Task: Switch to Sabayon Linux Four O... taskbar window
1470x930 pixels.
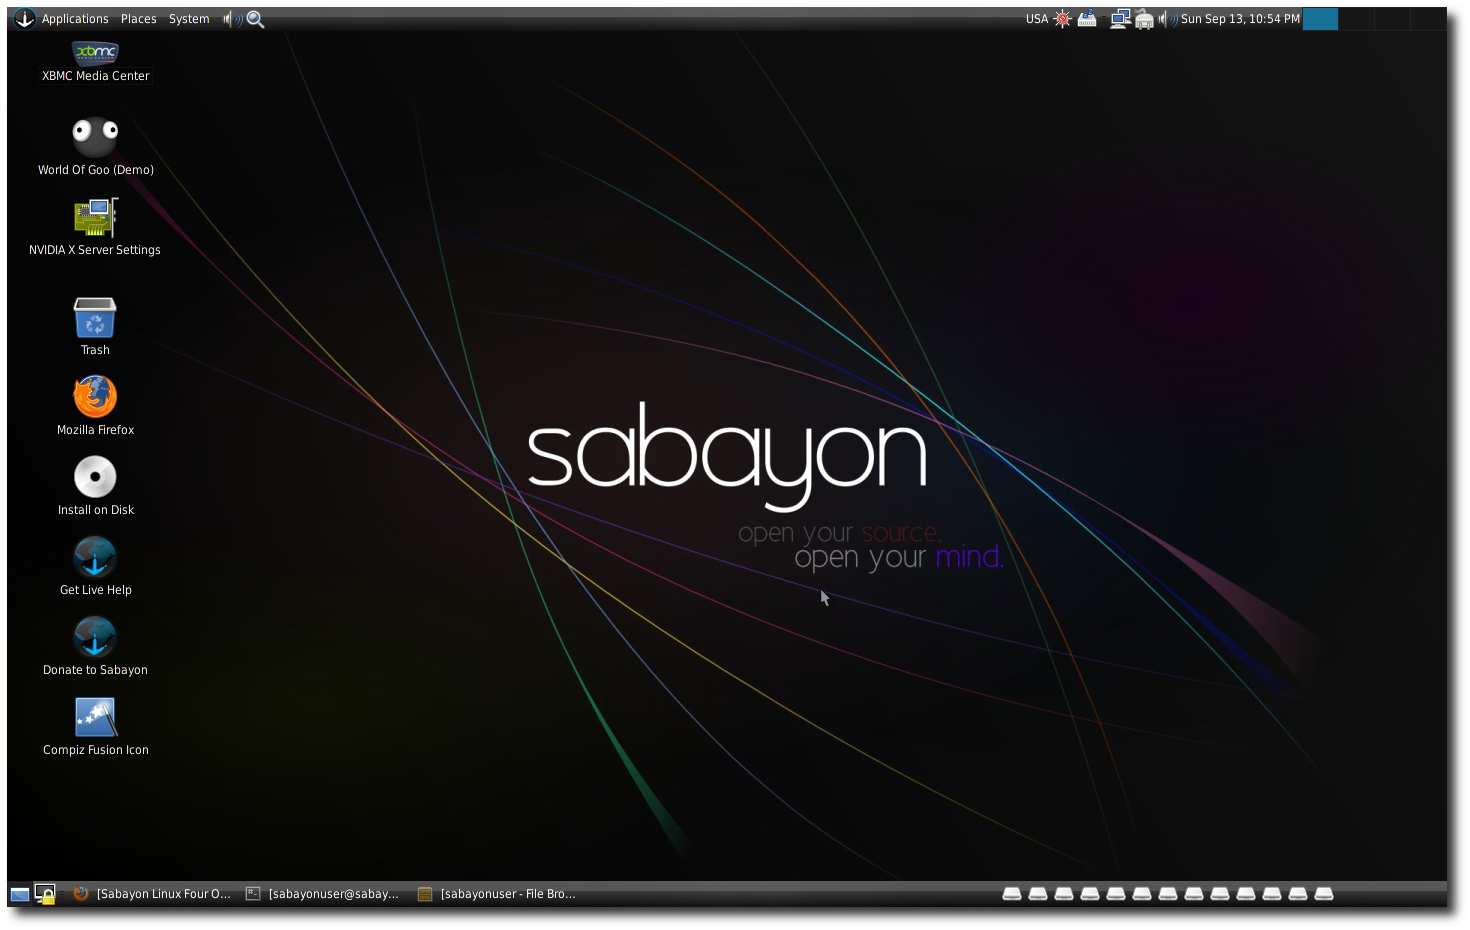Action: [152, 894]
